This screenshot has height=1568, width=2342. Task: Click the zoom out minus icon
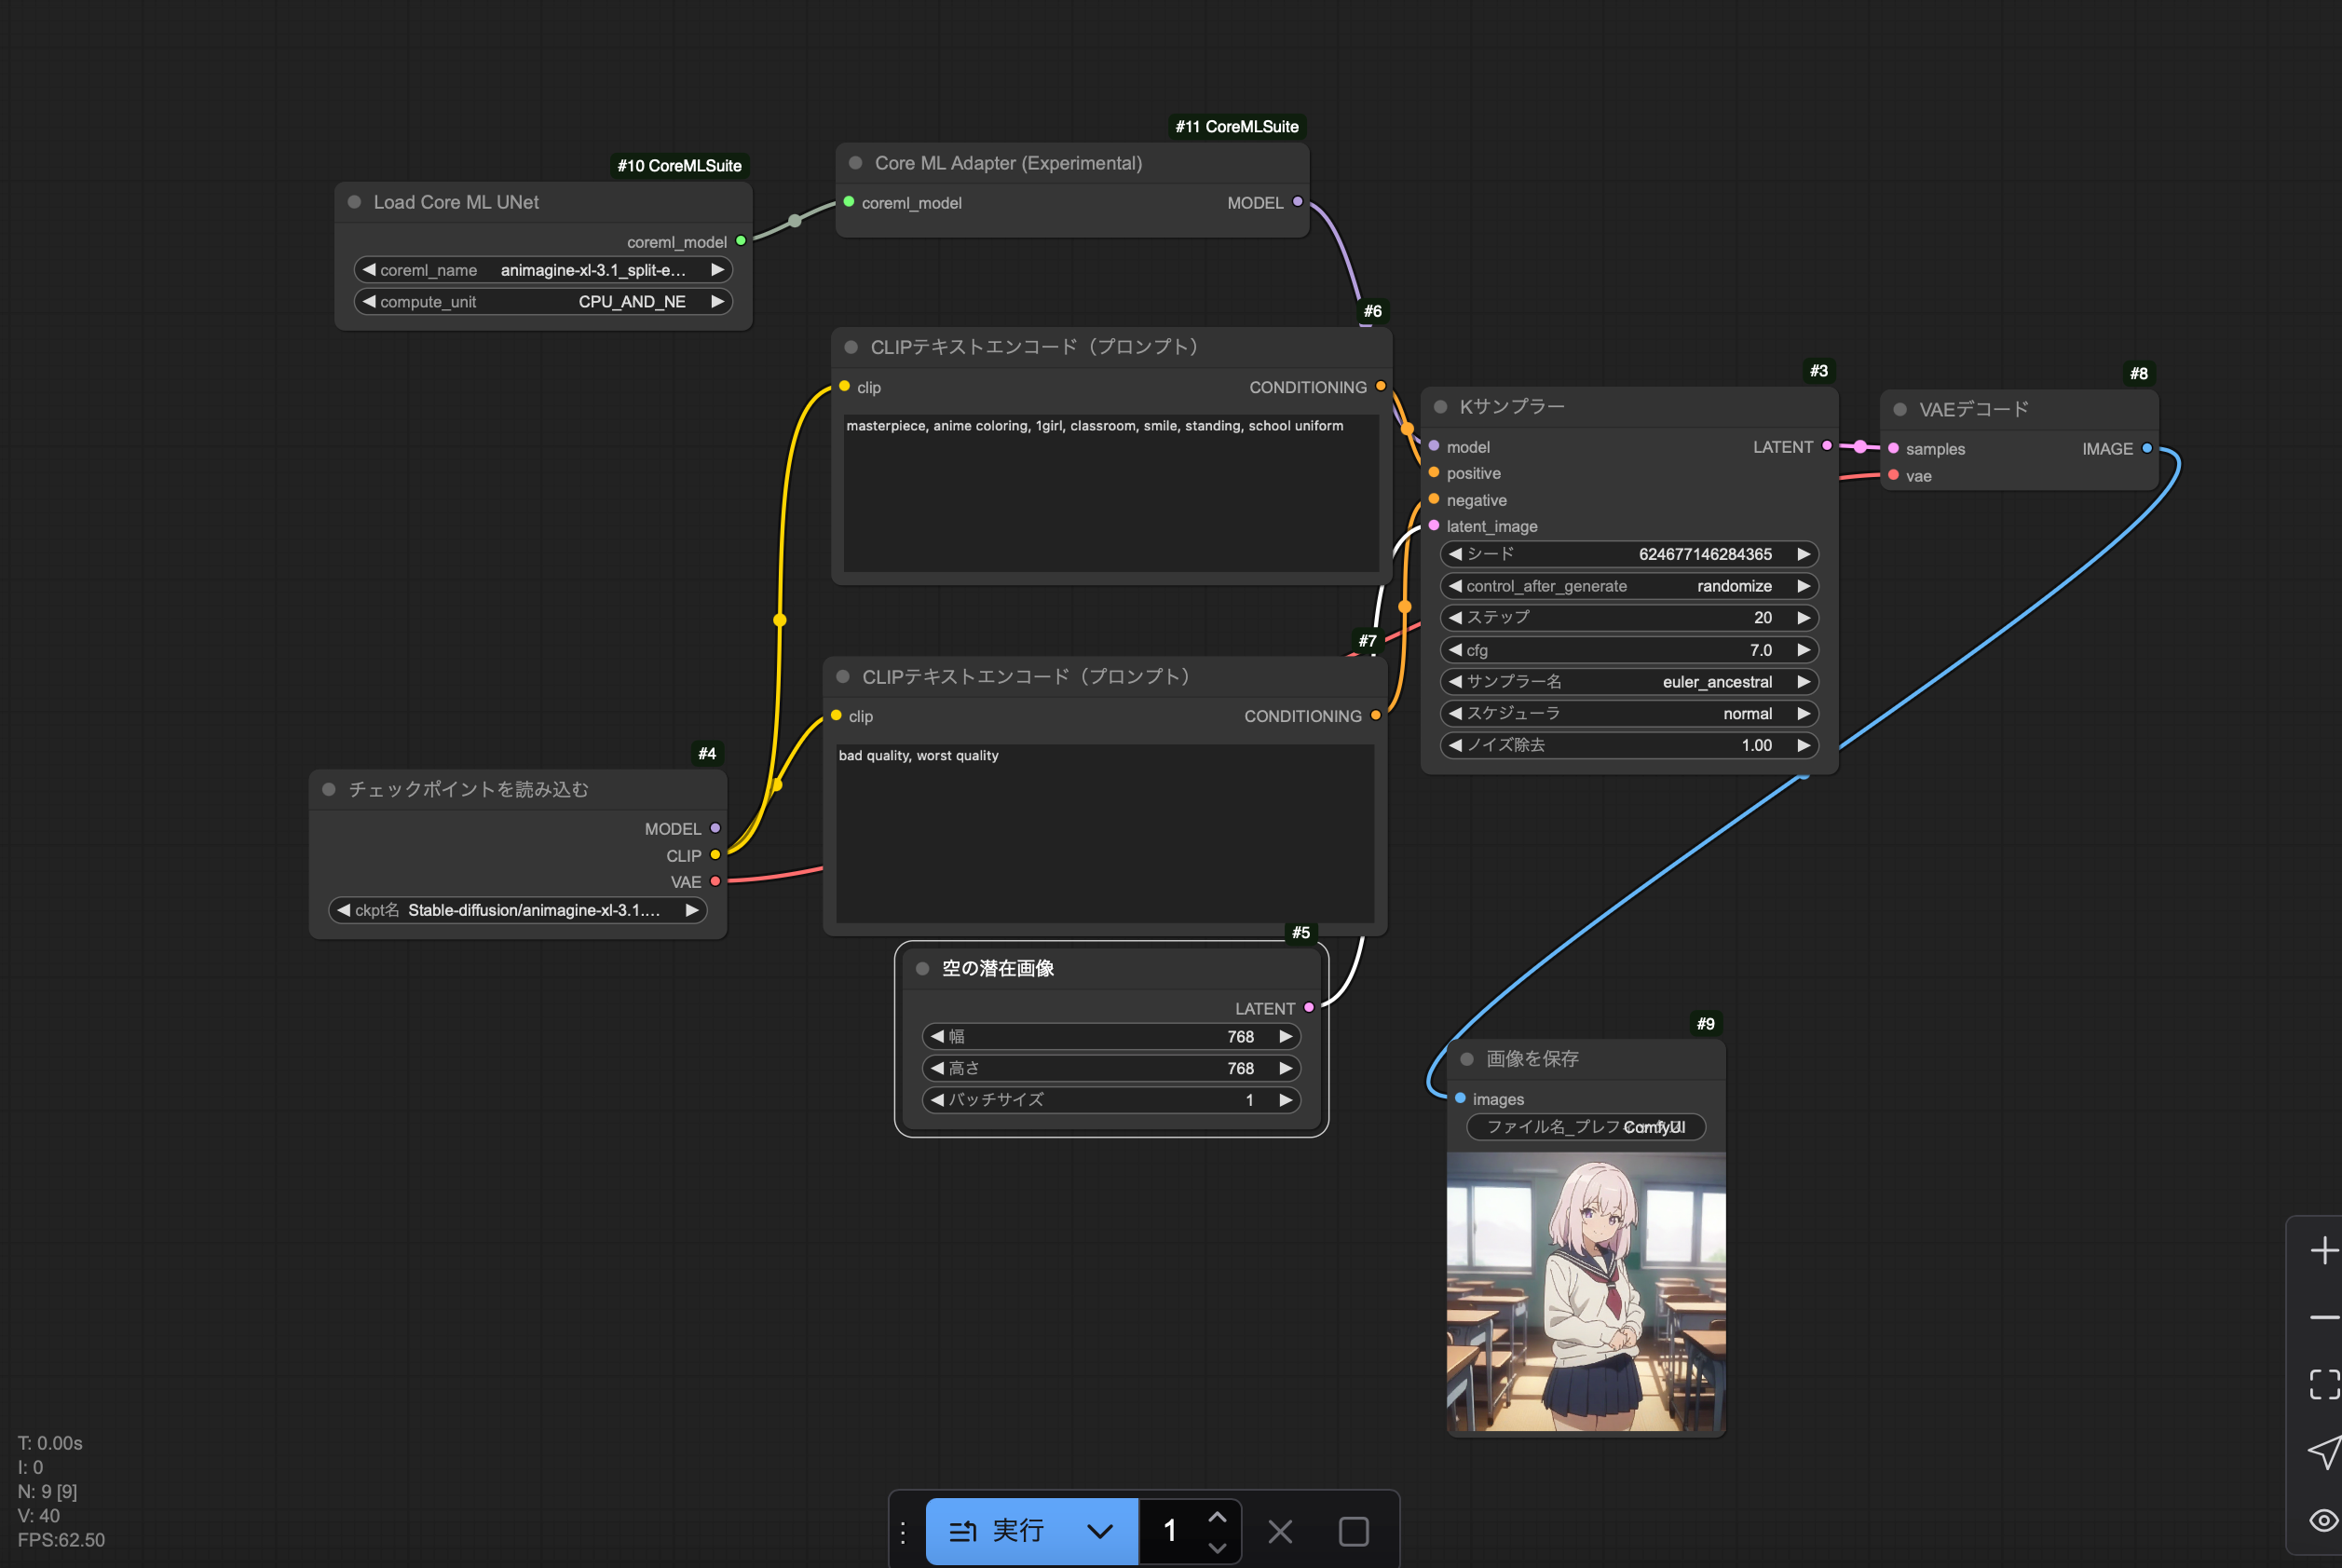pos(2323,1318)
